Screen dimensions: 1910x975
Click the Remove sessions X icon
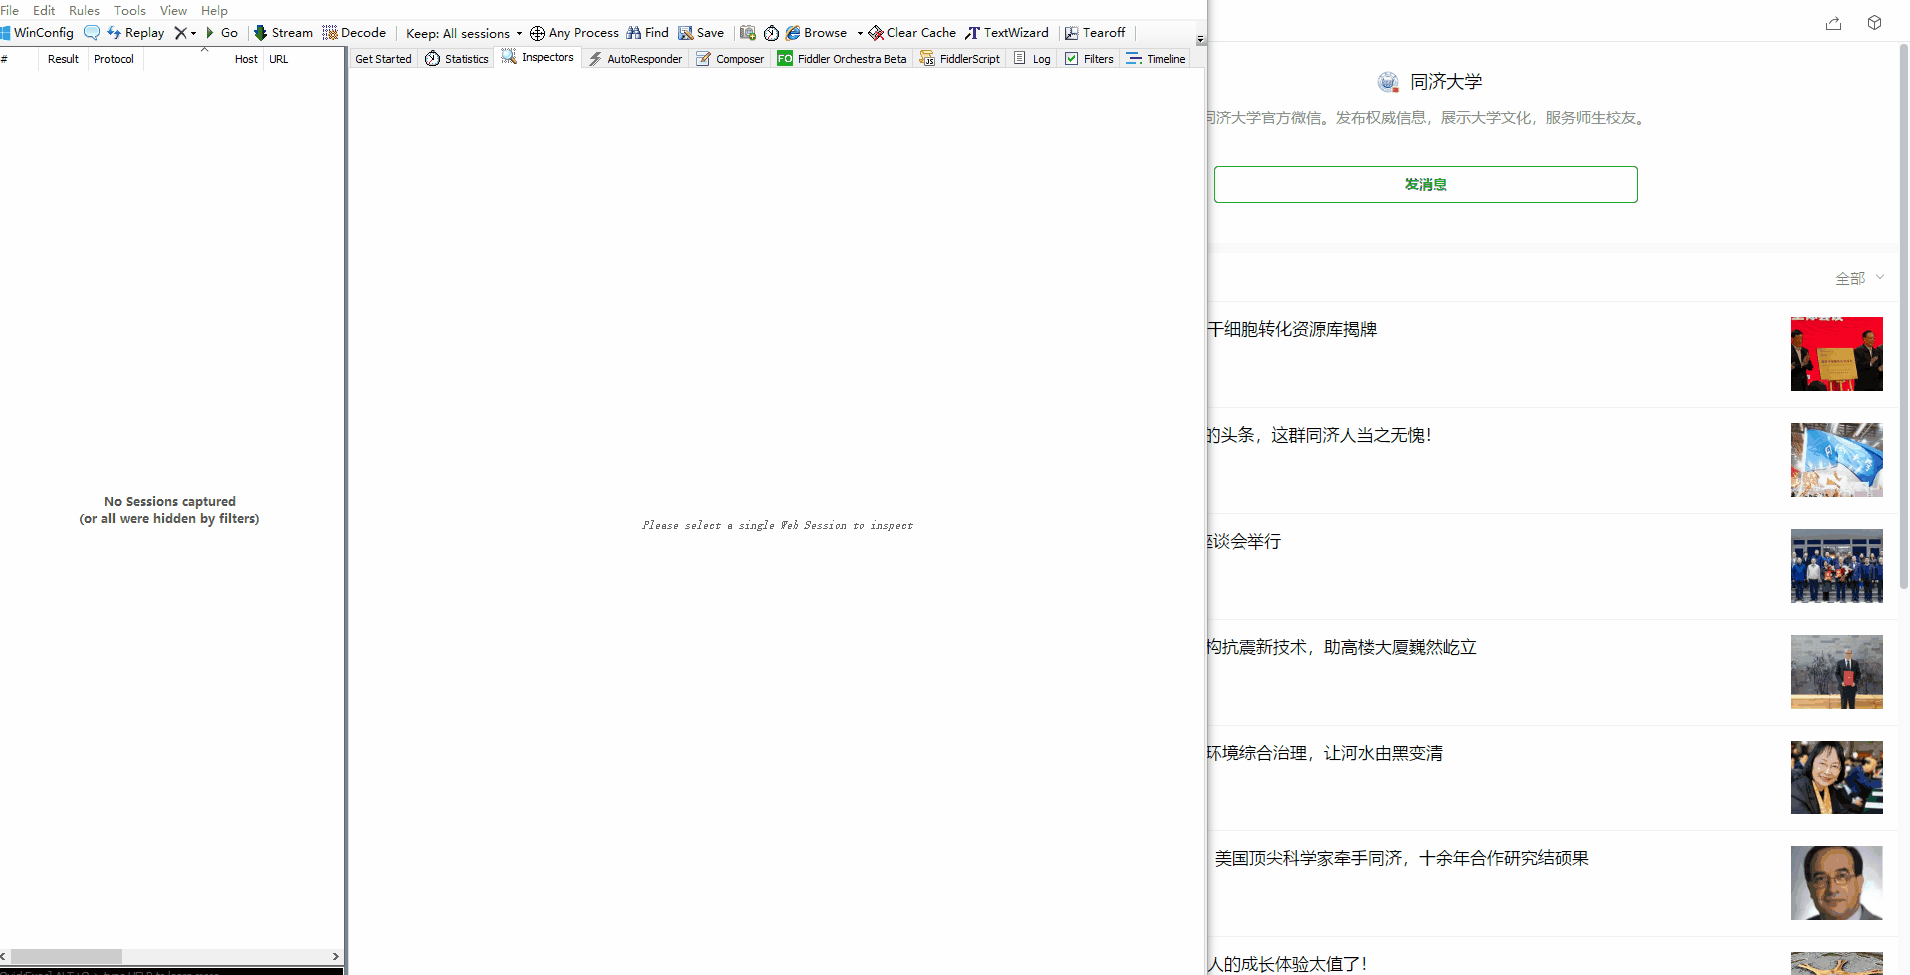coord(180,33)
